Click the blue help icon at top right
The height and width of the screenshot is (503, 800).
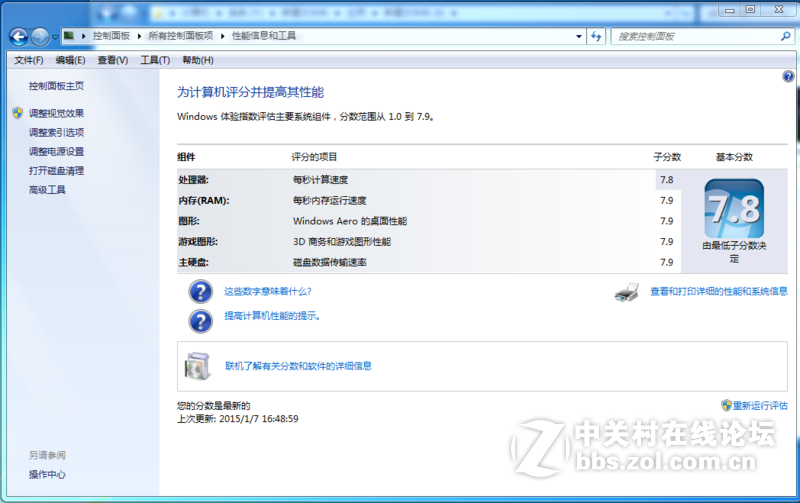[788, 77]
